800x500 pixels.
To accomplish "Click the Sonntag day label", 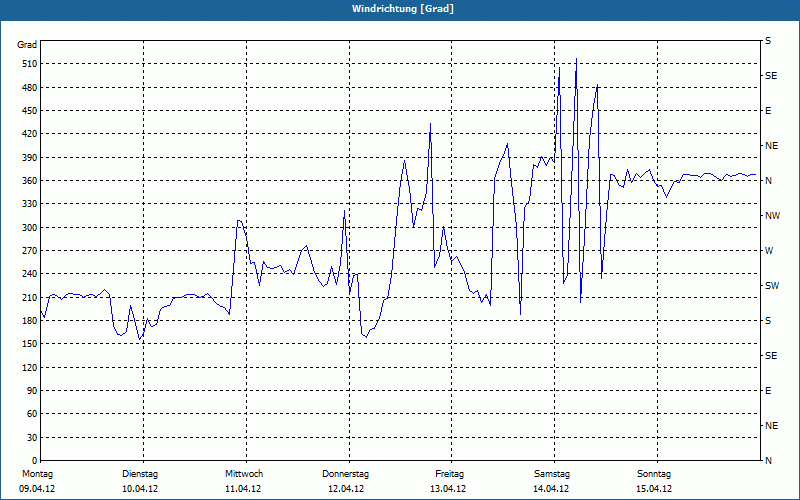I will 654,474.
